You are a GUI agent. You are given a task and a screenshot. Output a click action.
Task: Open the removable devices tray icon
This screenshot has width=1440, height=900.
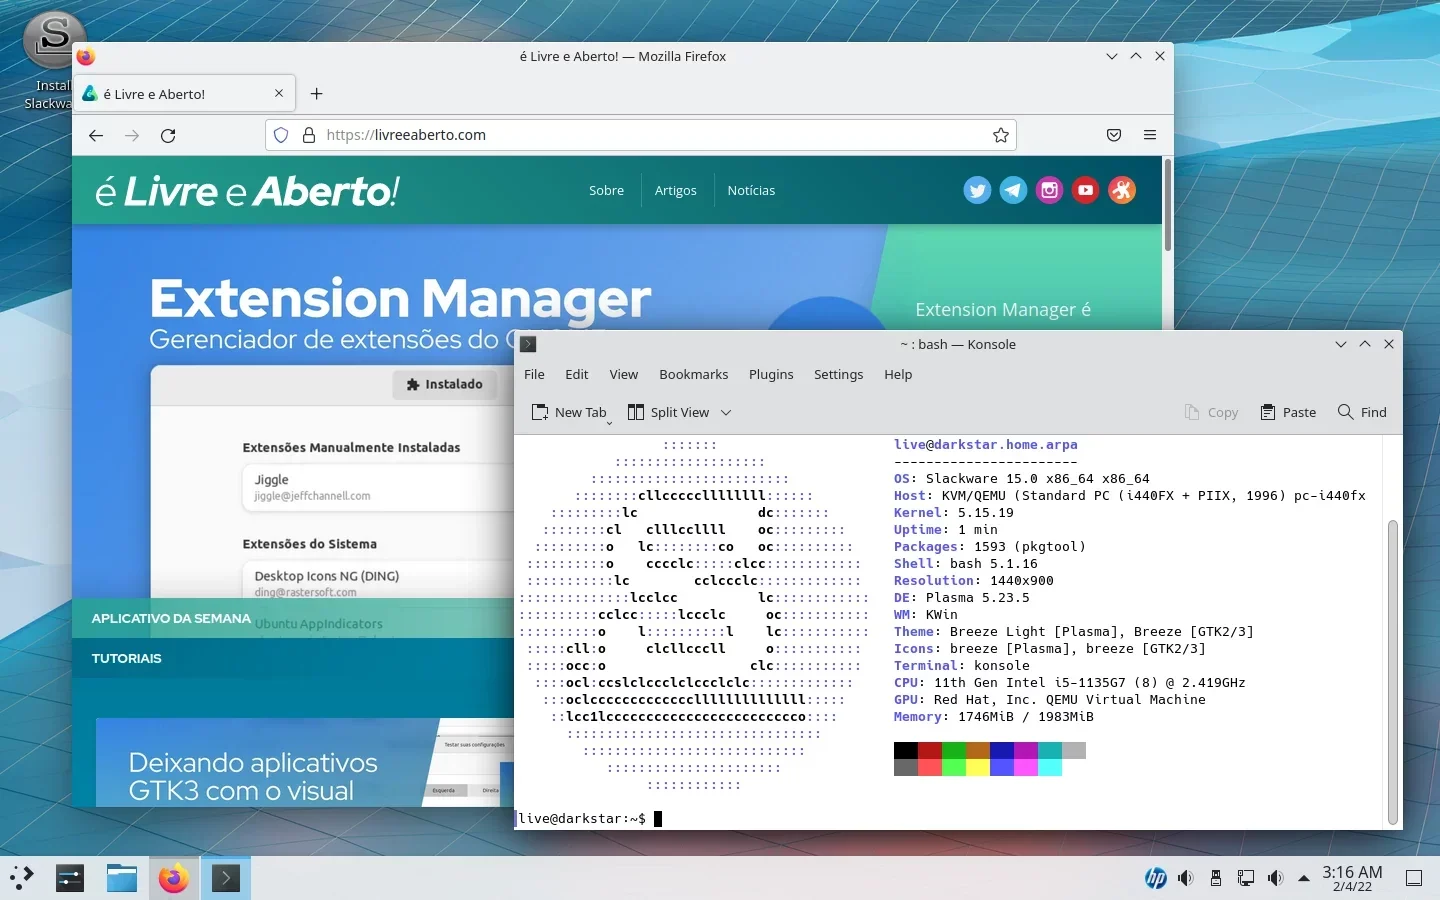pos(1216,878)
